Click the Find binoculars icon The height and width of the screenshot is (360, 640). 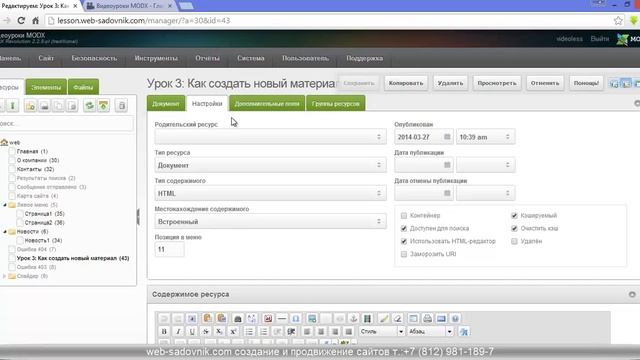tap(238, 318)
